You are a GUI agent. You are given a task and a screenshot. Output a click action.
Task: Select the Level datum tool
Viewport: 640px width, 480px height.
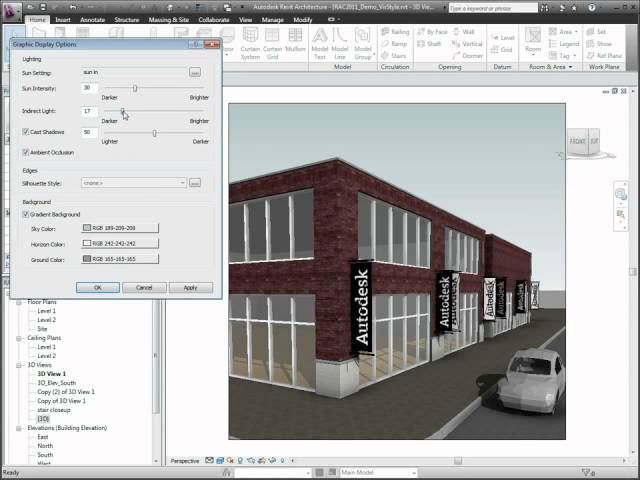click(502, 38)
